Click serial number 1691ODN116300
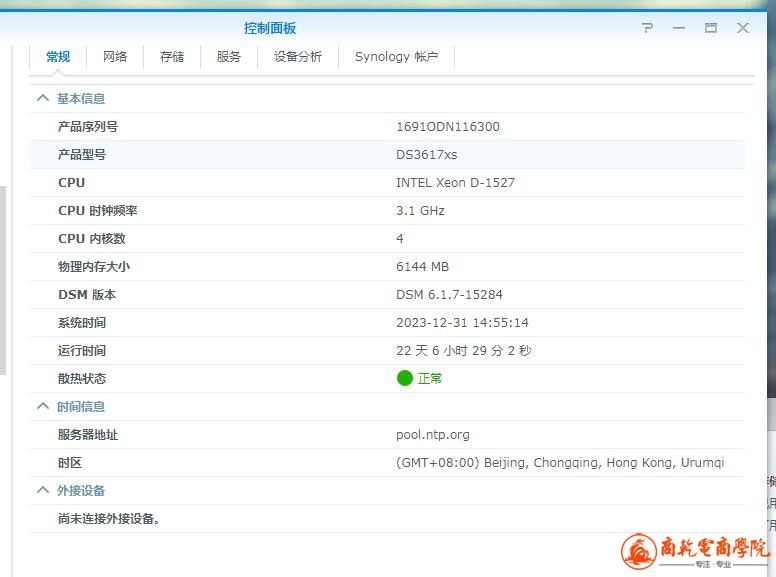The height and width of the screenshot is (577, 776). (x=448, y=127)
